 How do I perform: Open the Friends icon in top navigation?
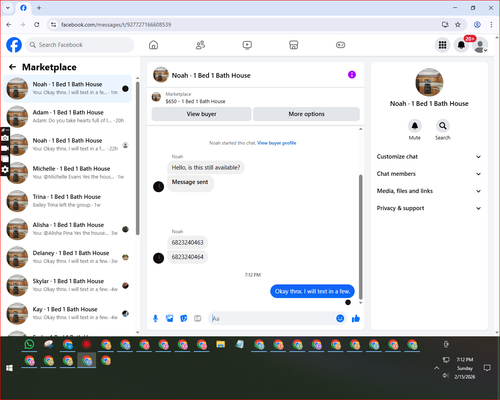click(200, 45)
